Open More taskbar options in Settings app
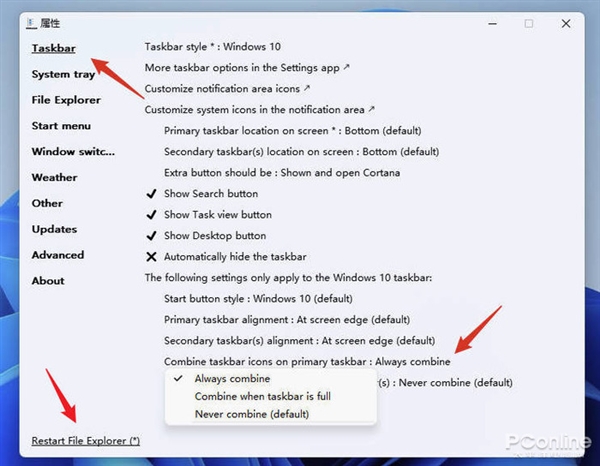This screenshot has height=466, width=600. (247, 68)
